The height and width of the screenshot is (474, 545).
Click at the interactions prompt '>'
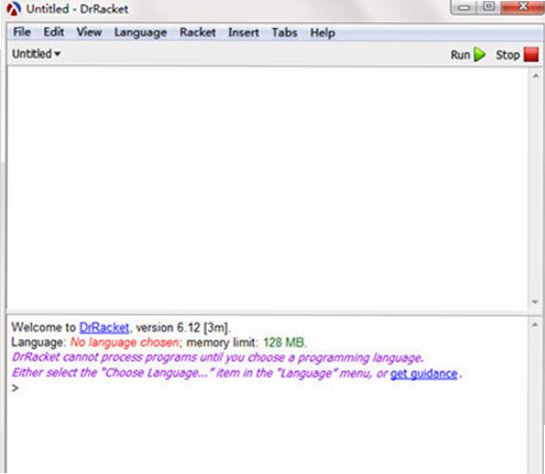pos(15,388)
